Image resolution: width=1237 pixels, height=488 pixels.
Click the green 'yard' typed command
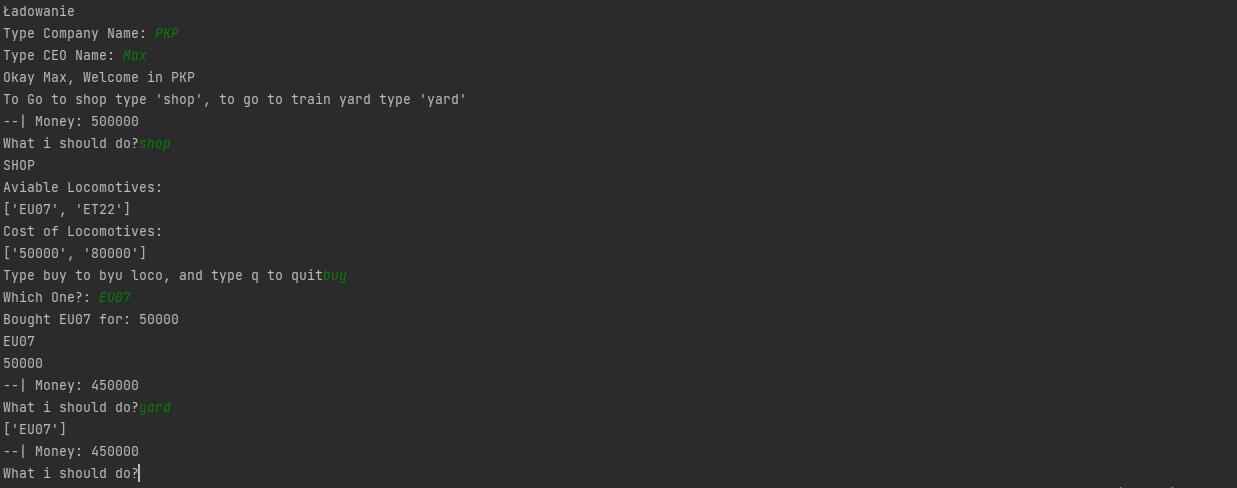click(155, 407)
